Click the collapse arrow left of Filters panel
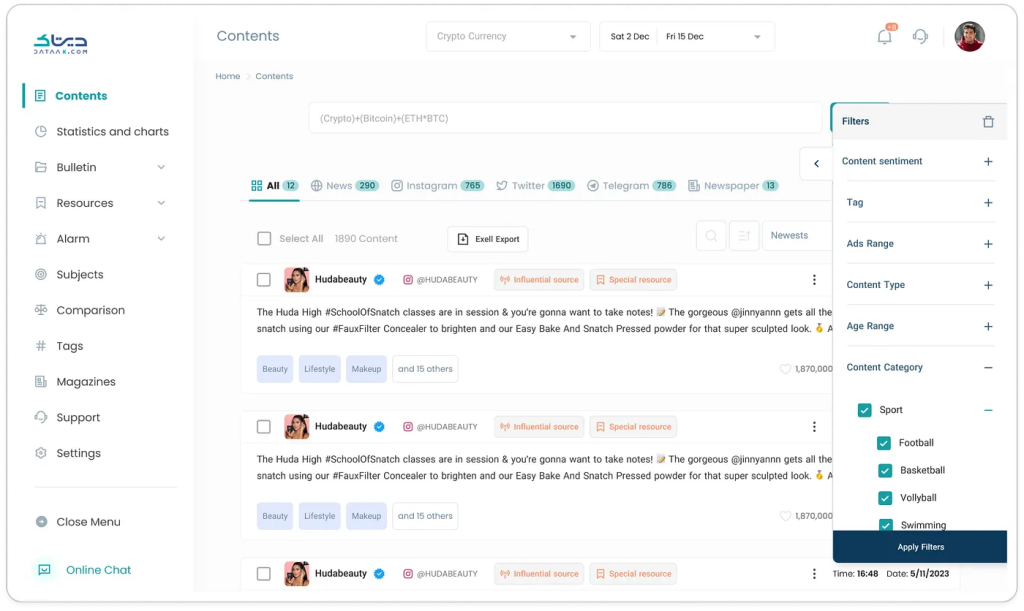The image size is (1024, 611). tap(816, 164)
